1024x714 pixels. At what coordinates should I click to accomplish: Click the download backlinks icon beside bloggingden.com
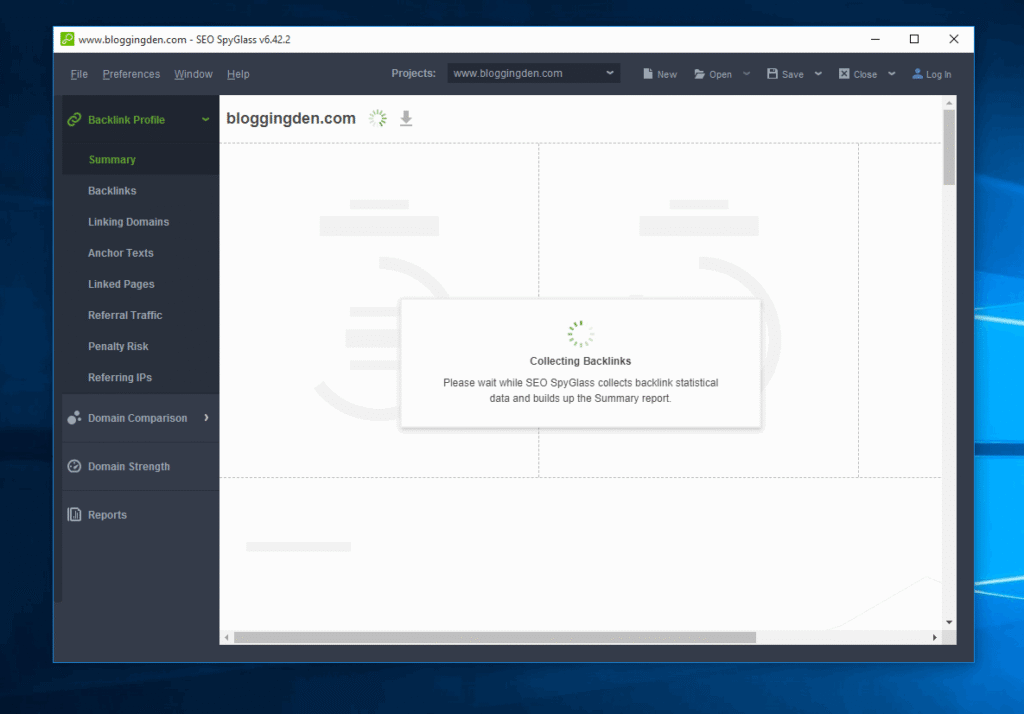[x=406, y=118]
